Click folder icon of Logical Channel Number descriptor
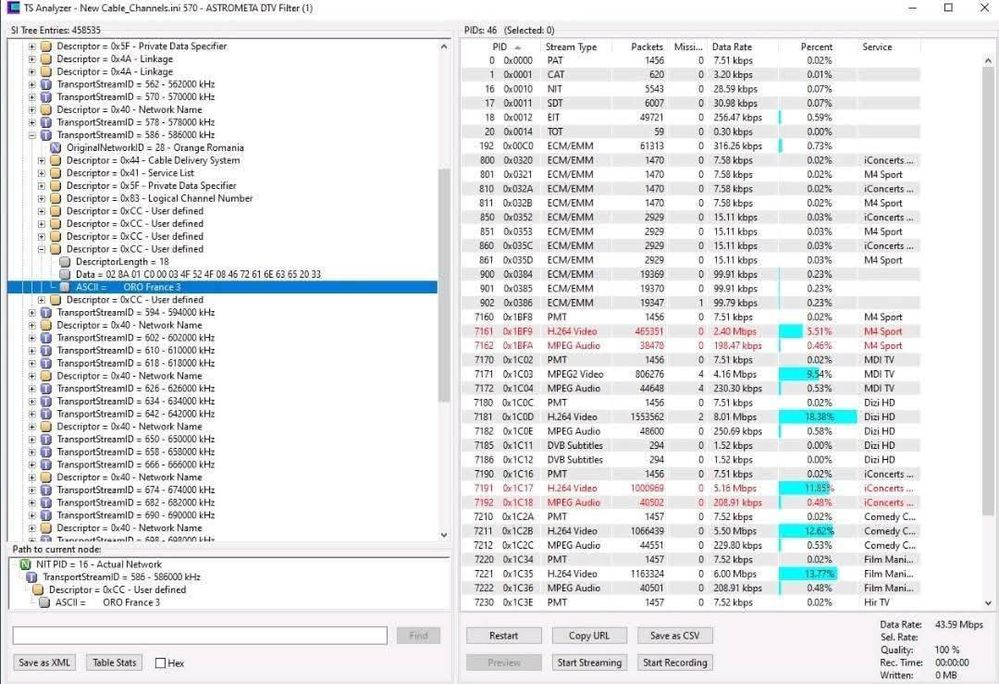Screen dimensions: 999x684 pyautogui.click(x=56, y=199)
